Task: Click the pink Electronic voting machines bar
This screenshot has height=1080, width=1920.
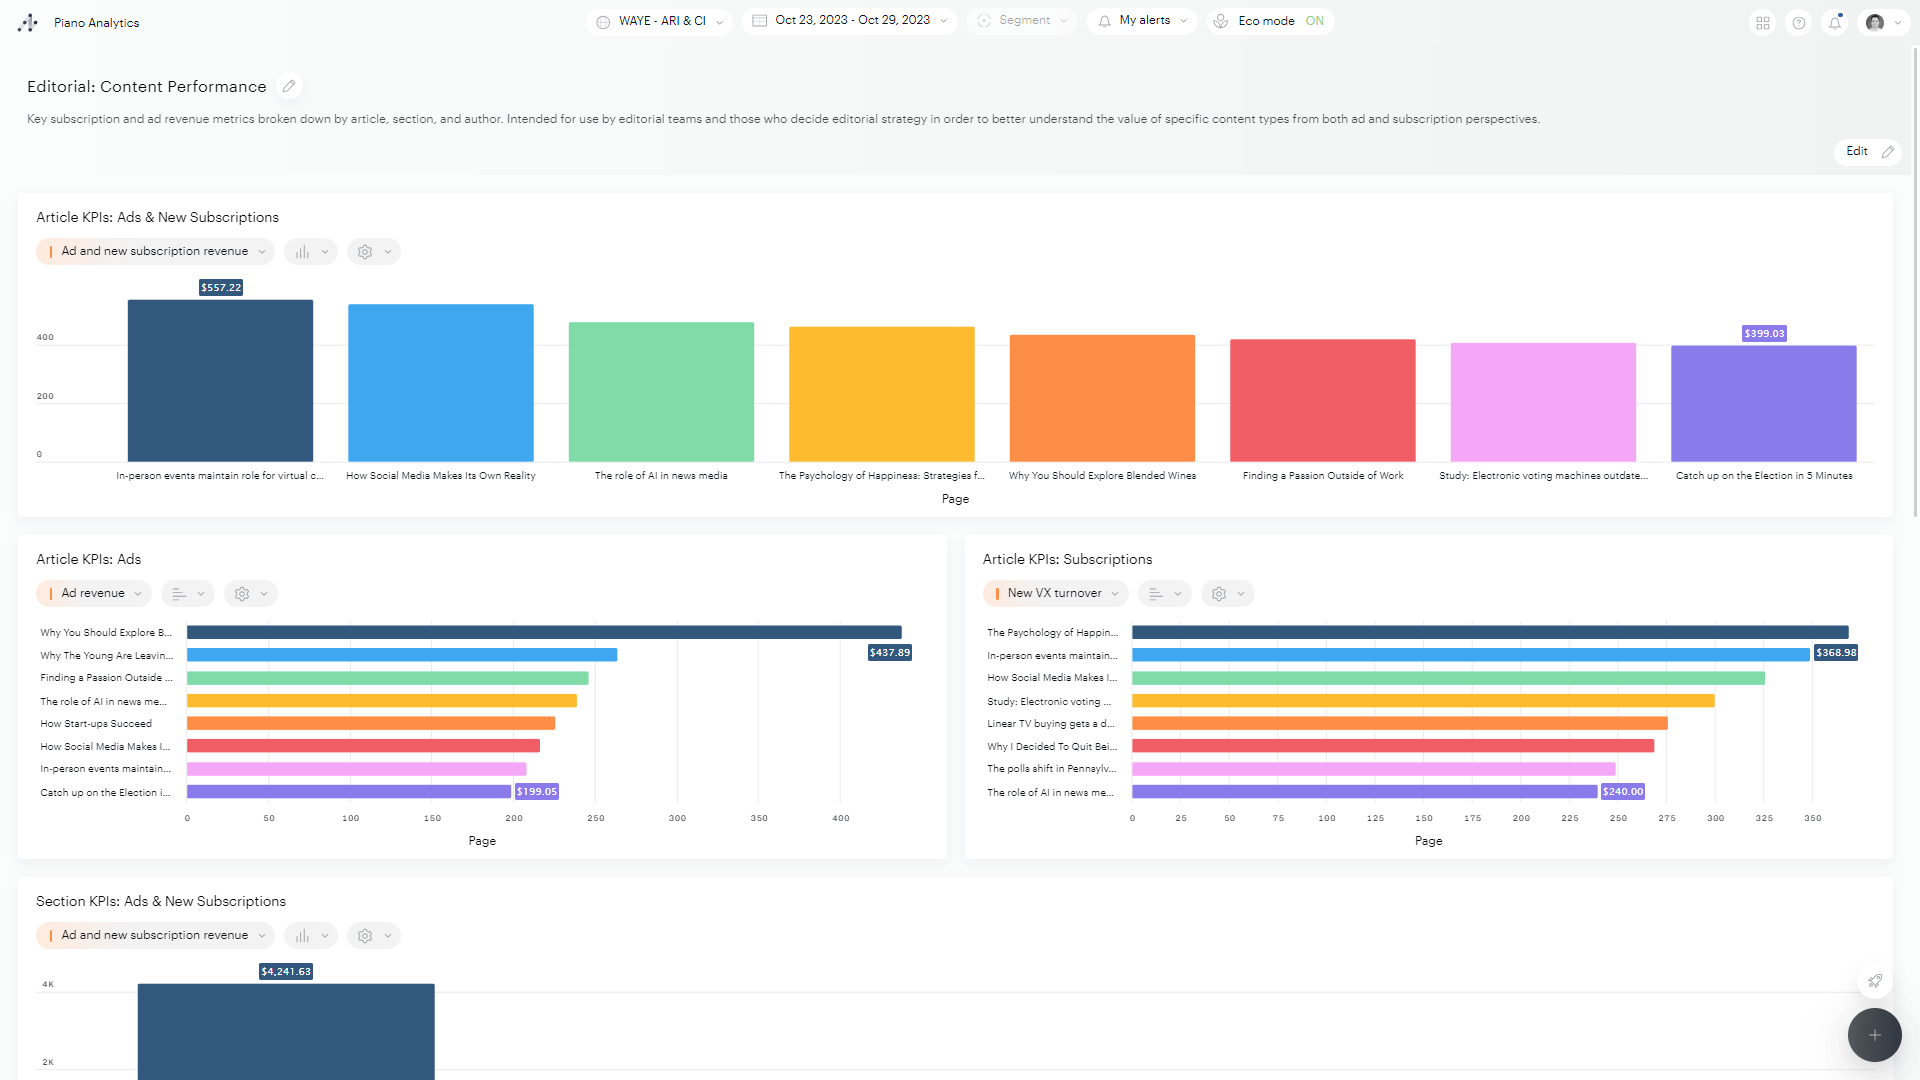Action: point(1543,402)
